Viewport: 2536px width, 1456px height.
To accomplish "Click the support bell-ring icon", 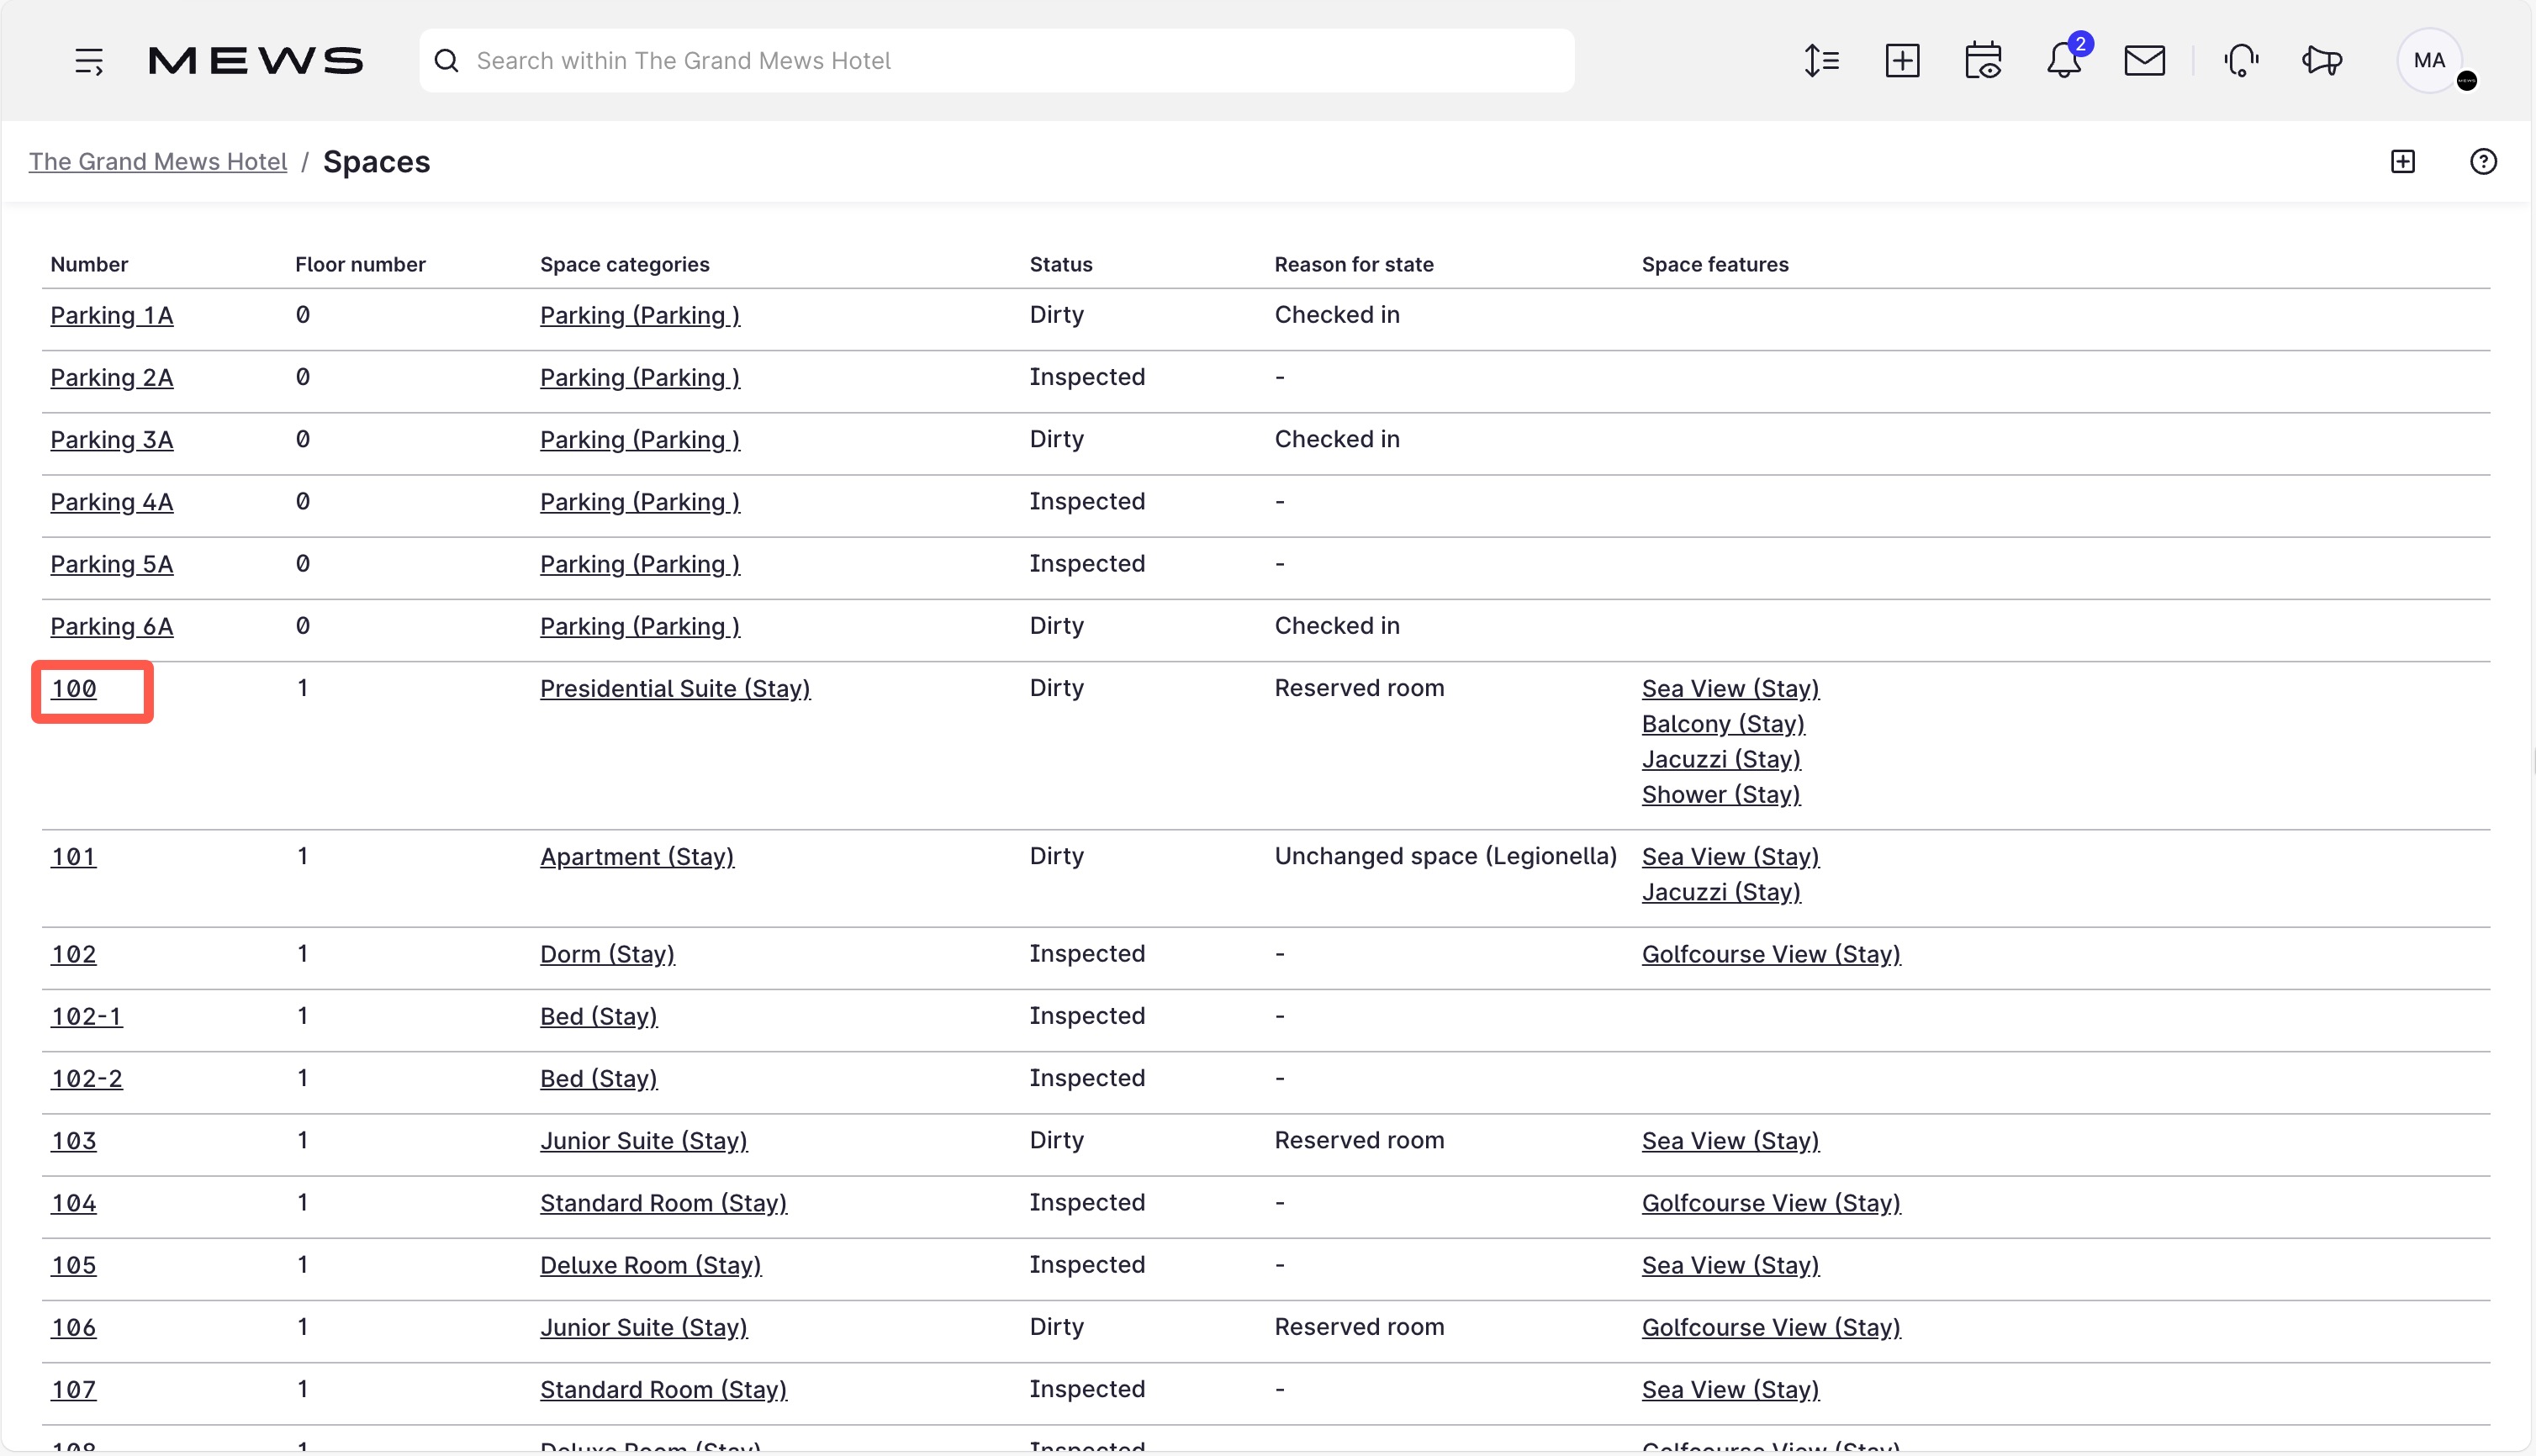I will coord(2241,61).
